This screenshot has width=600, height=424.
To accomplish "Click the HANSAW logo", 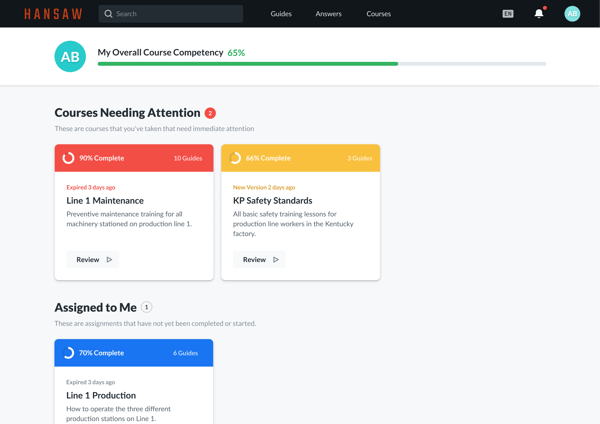I will click(x=54, y=14).
